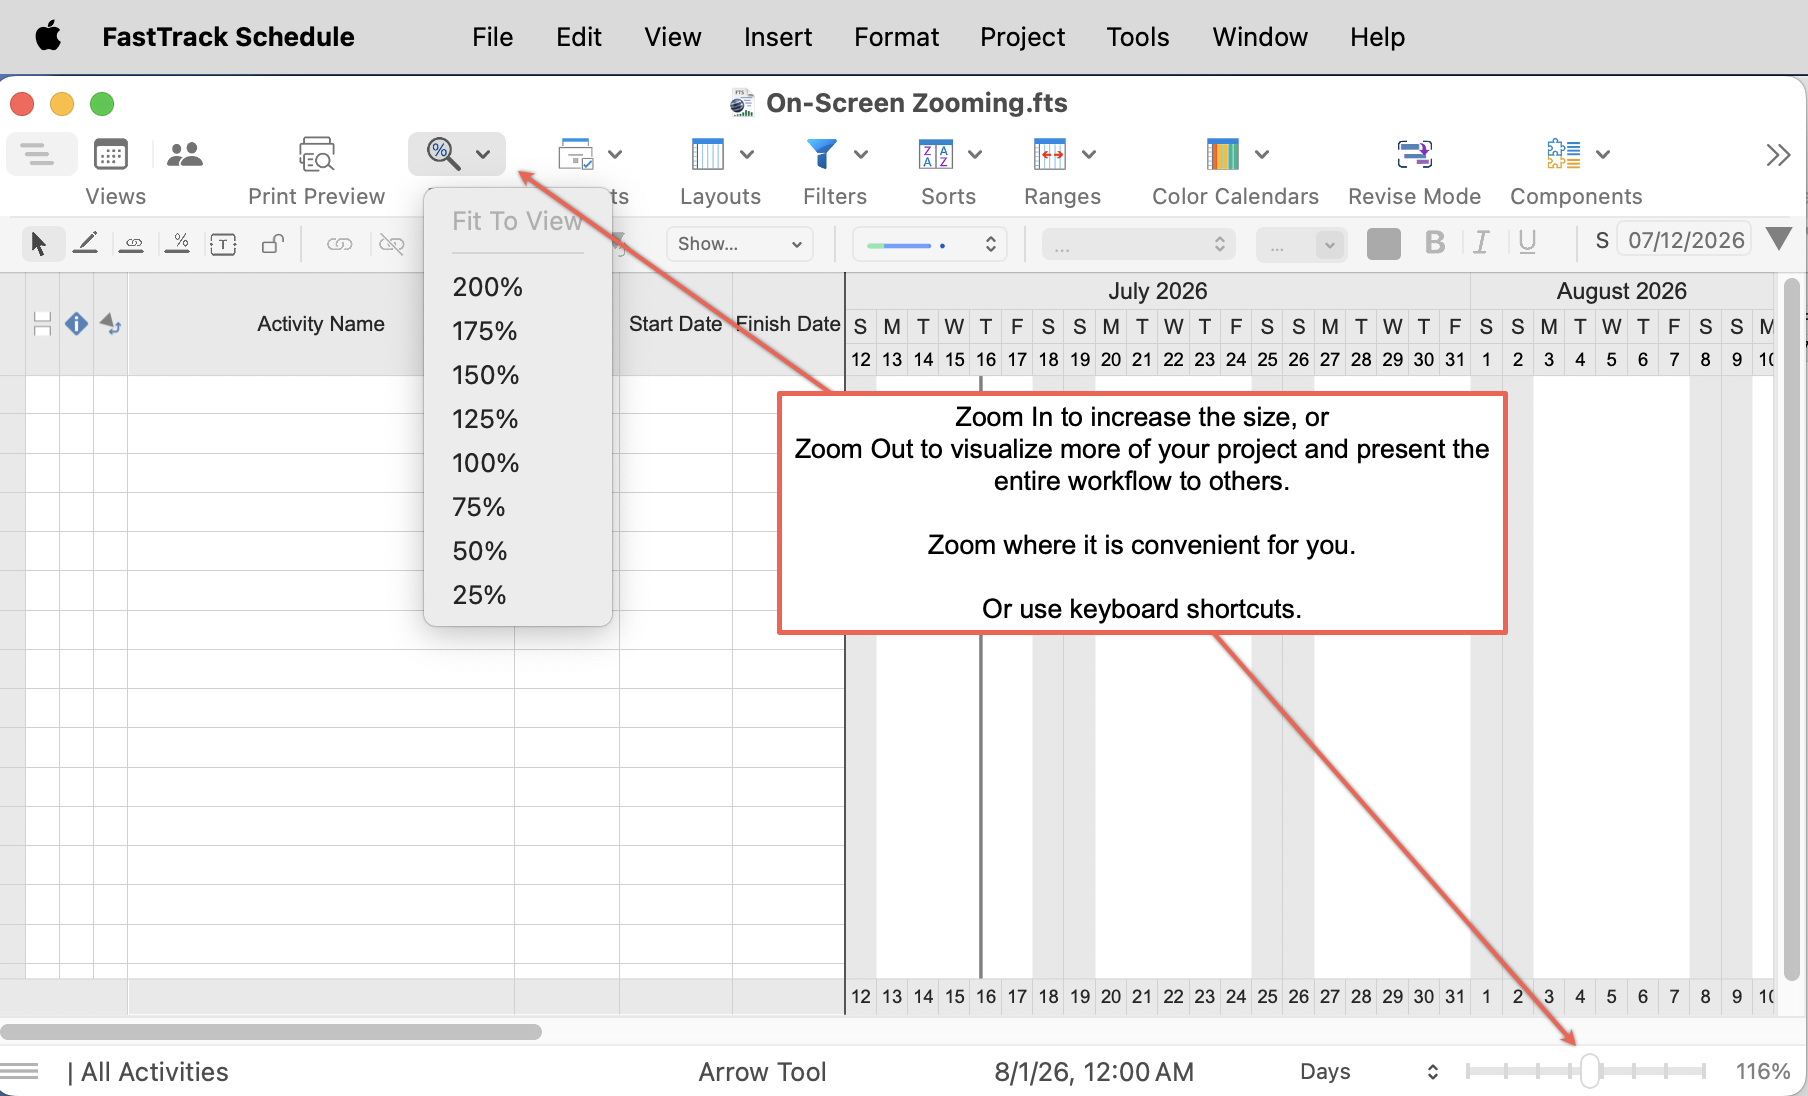Choose 100% zoom from the menu
The width and height of the screenshot is (1808, 1096).
click(x=518, y=463)
